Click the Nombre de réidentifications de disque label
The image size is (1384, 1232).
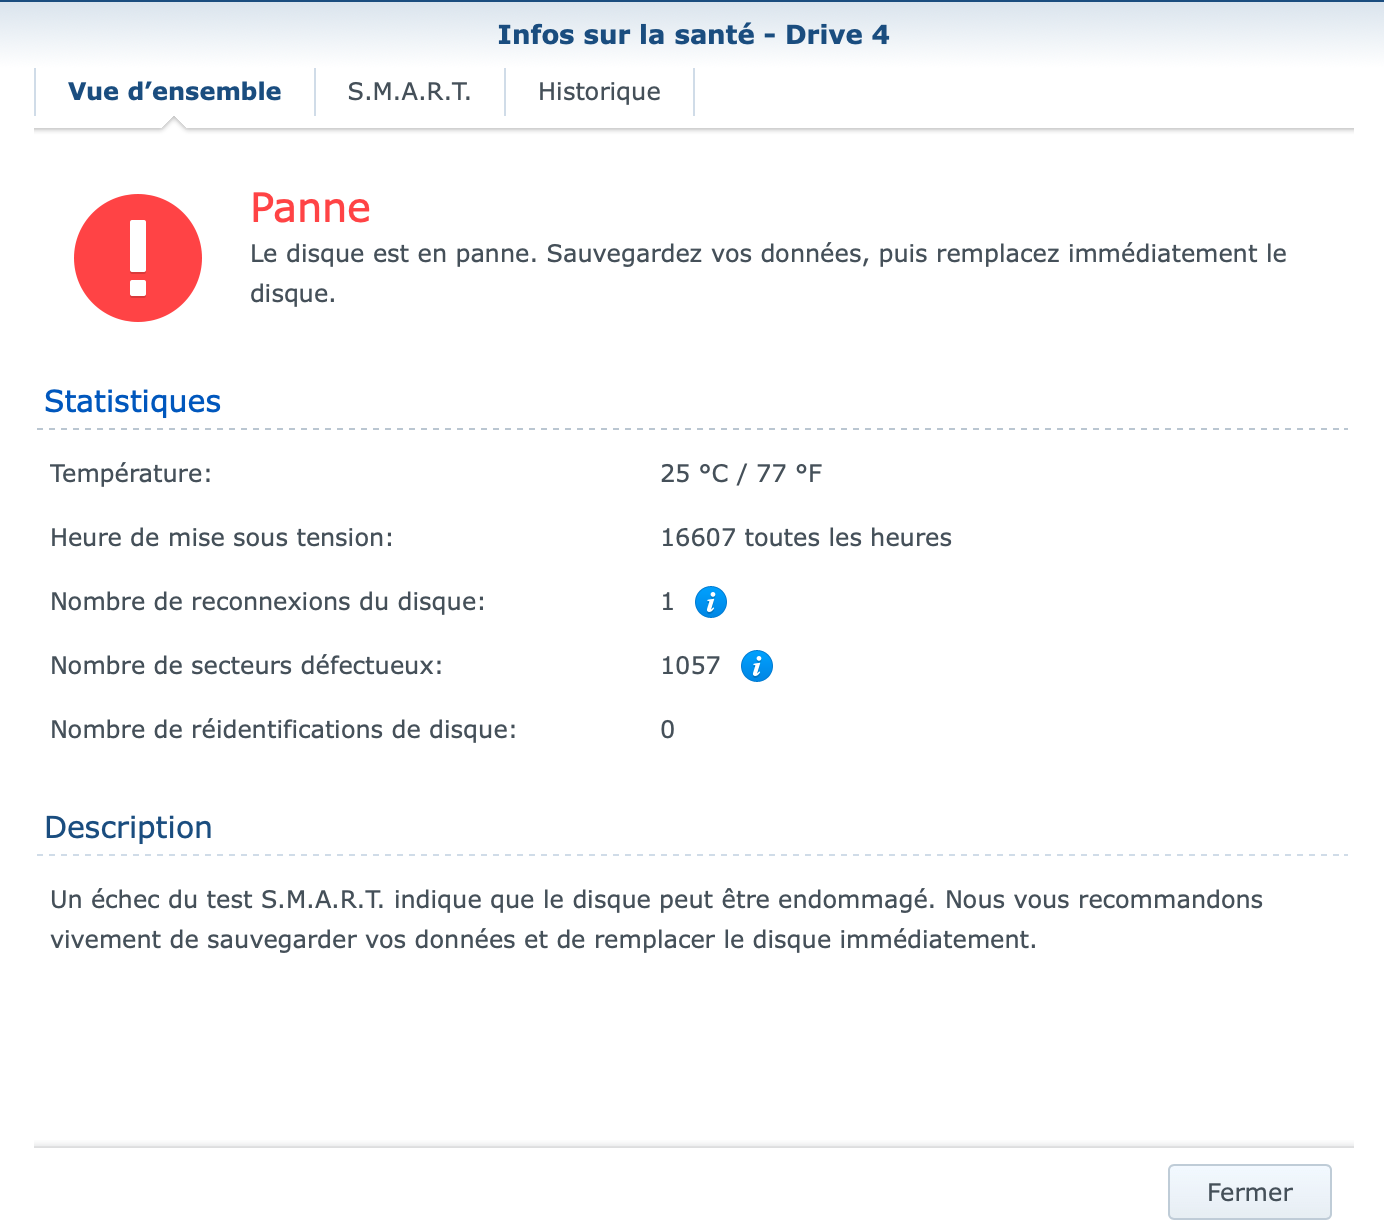click(283, 730)
